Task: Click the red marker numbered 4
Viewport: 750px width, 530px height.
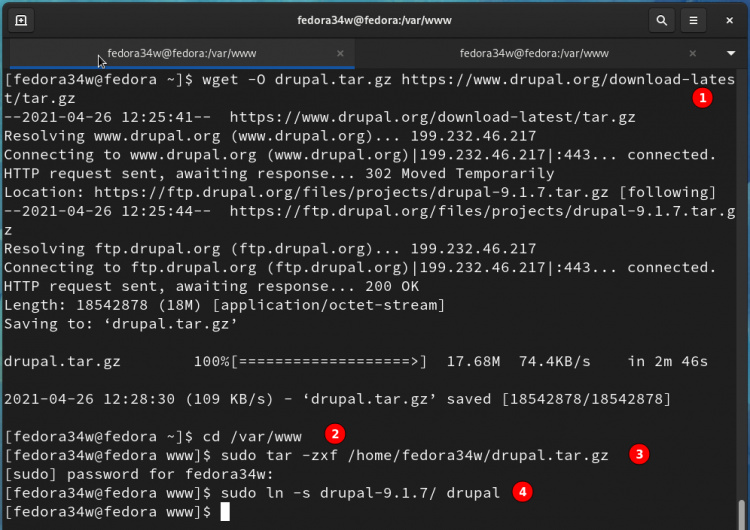Action: tap(521, 492)
